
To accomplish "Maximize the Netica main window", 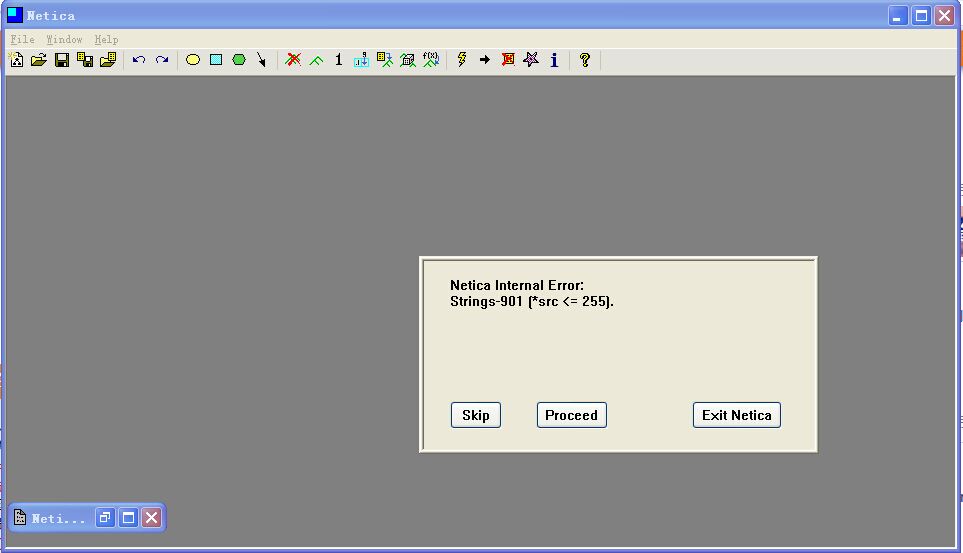I will pos(921,15).
